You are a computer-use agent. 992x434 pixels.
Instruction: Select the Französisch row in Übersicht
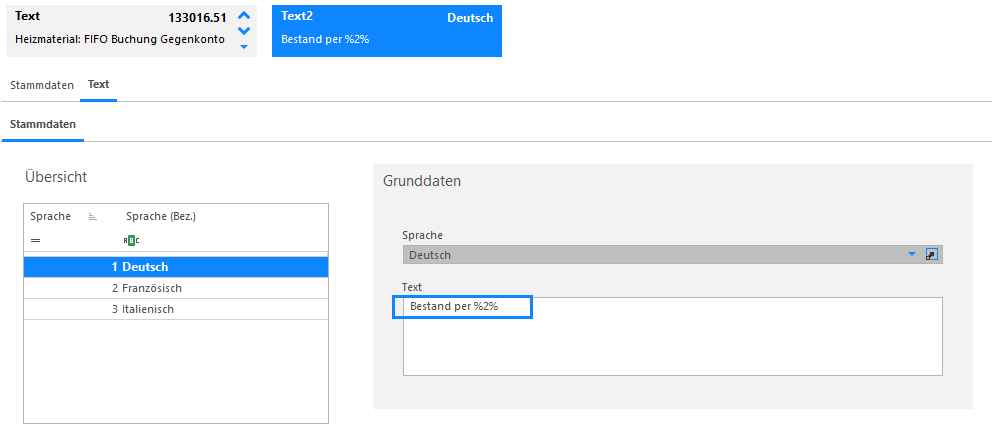176,288
